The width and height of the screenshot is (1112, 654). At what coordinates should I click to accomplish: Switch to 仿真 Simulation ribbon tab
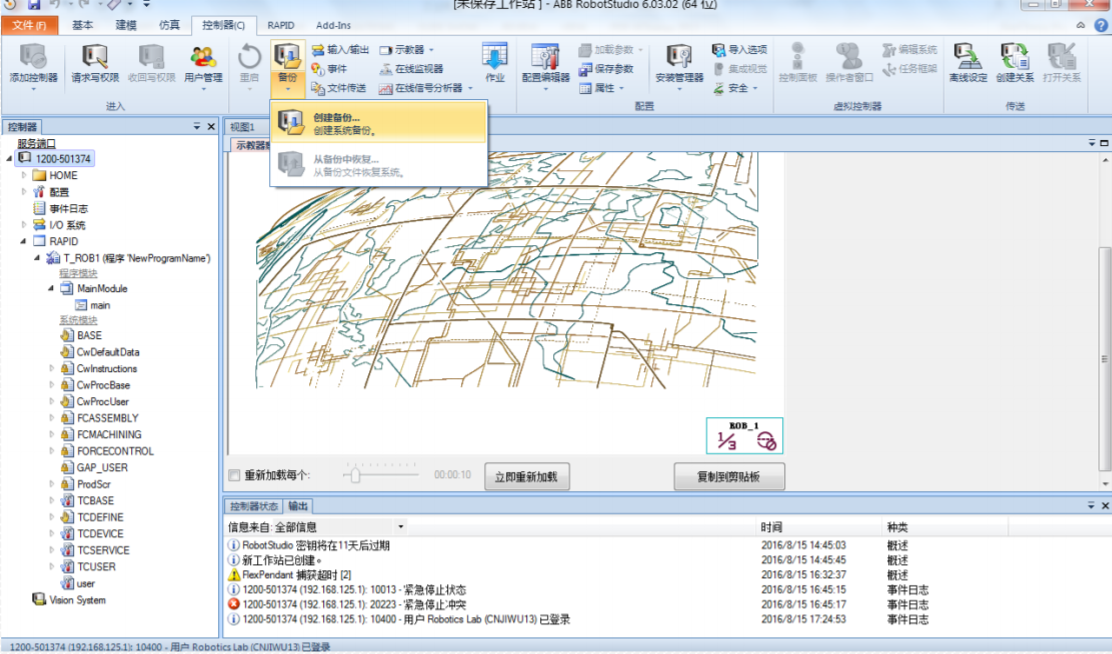tap(169, 25)
